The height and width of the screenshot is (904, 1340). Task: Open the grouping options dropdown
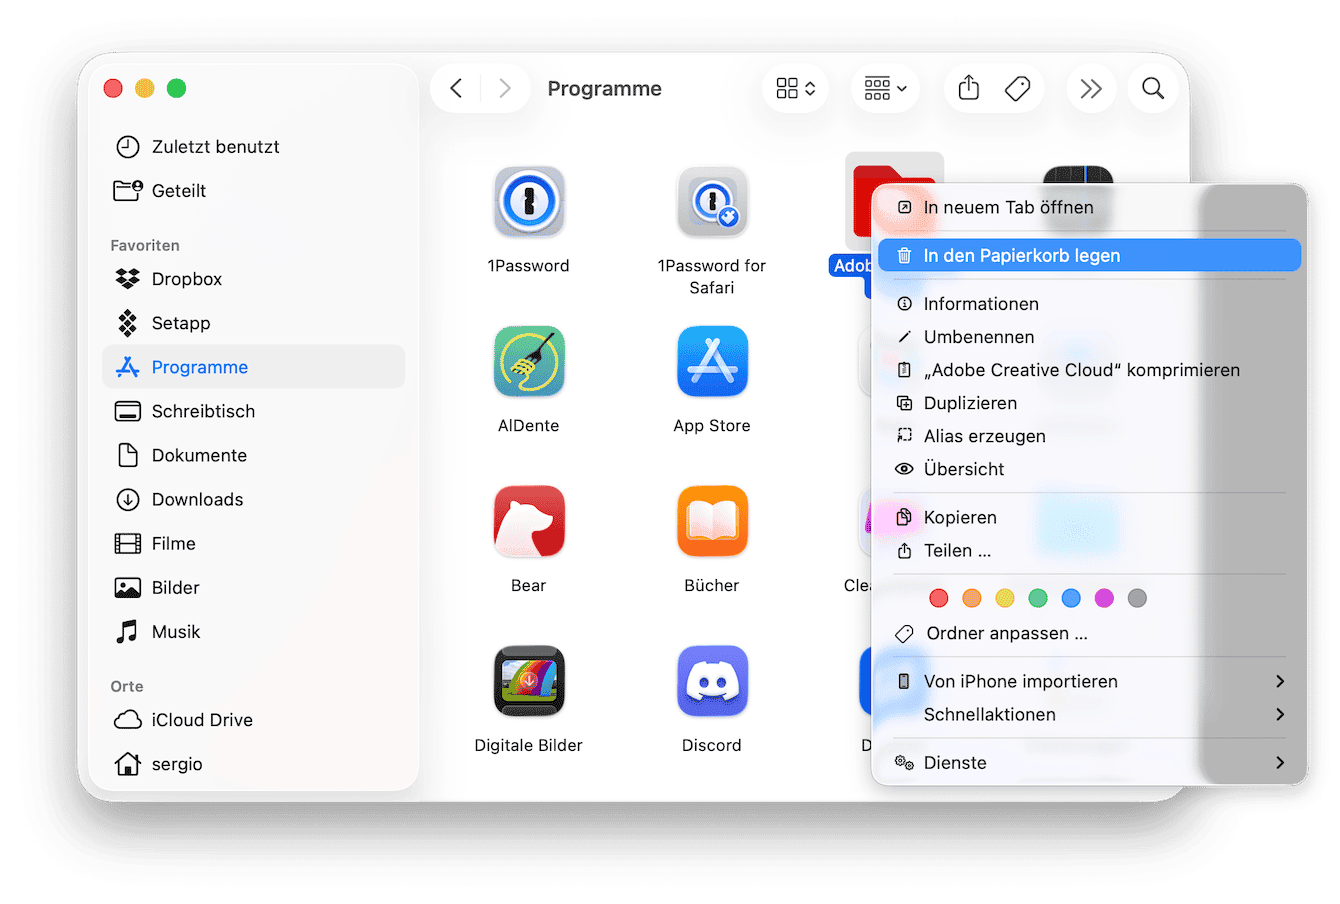point(885,89)
